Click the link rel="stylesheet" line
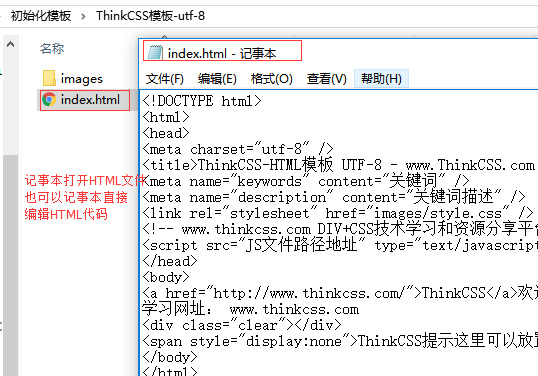 [338, 213]
